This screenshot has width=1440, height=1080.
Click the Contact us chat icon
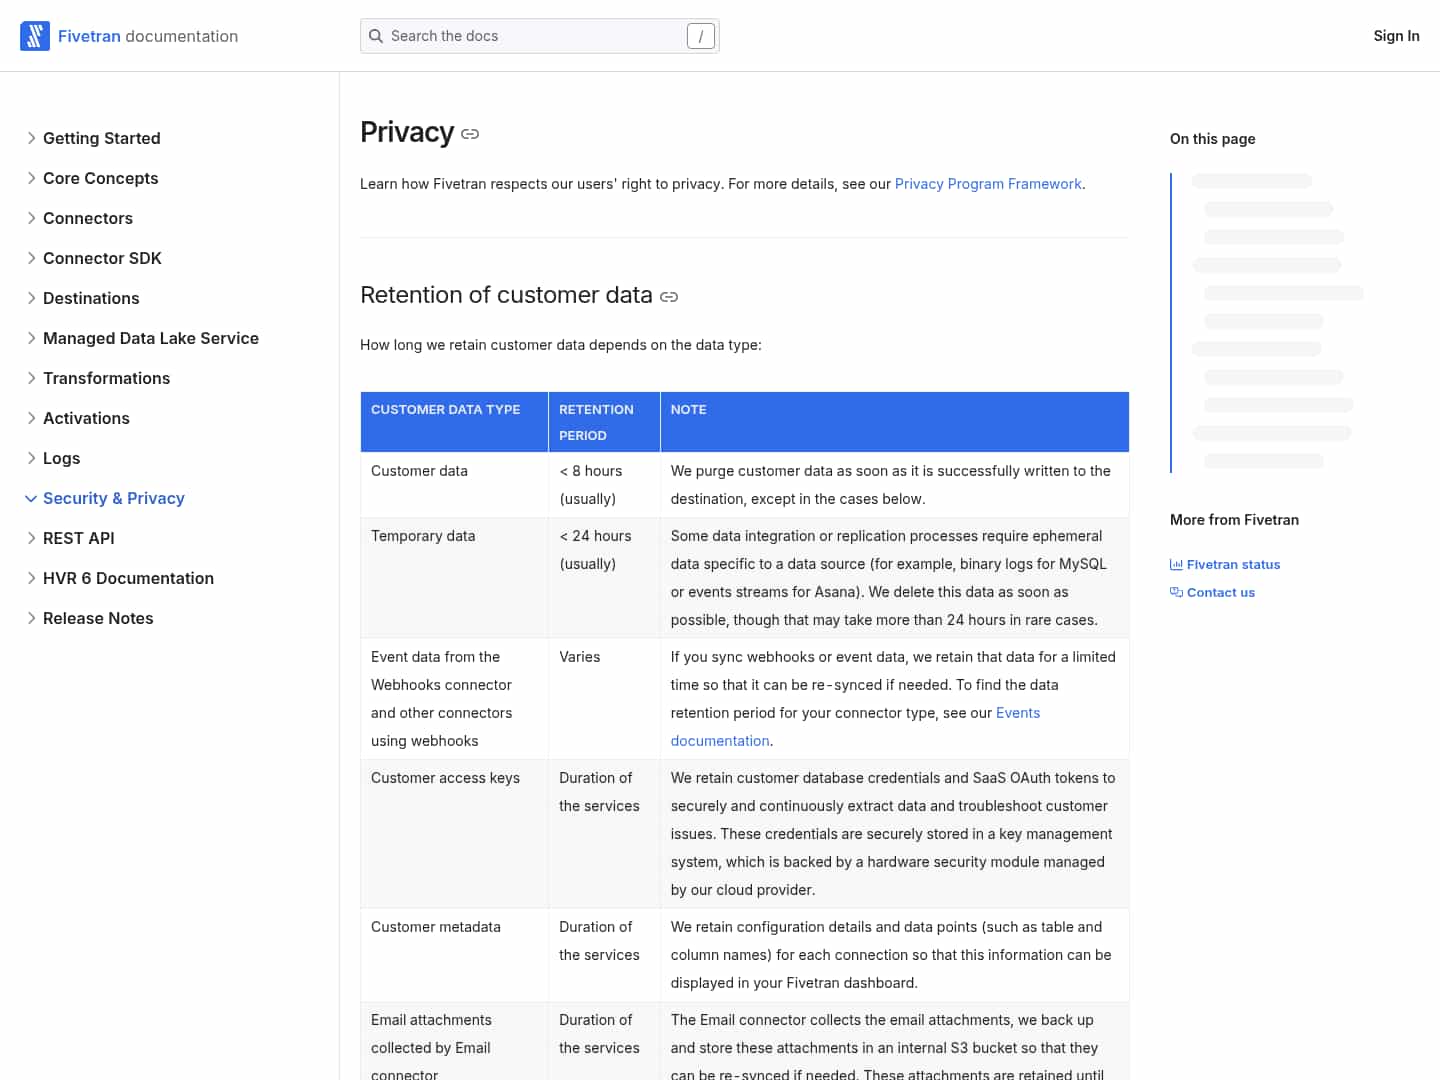(1176, 593)
